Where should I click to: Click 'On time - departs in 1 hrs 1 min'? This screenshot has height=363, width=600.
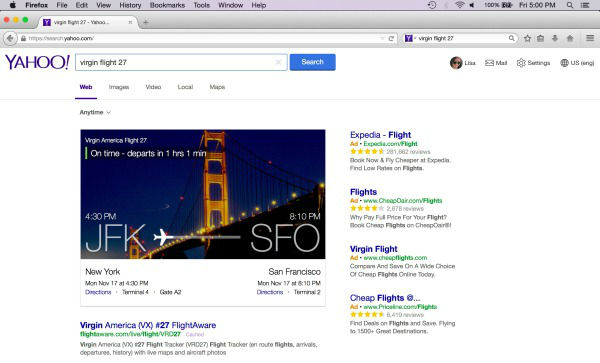[148, 153]
